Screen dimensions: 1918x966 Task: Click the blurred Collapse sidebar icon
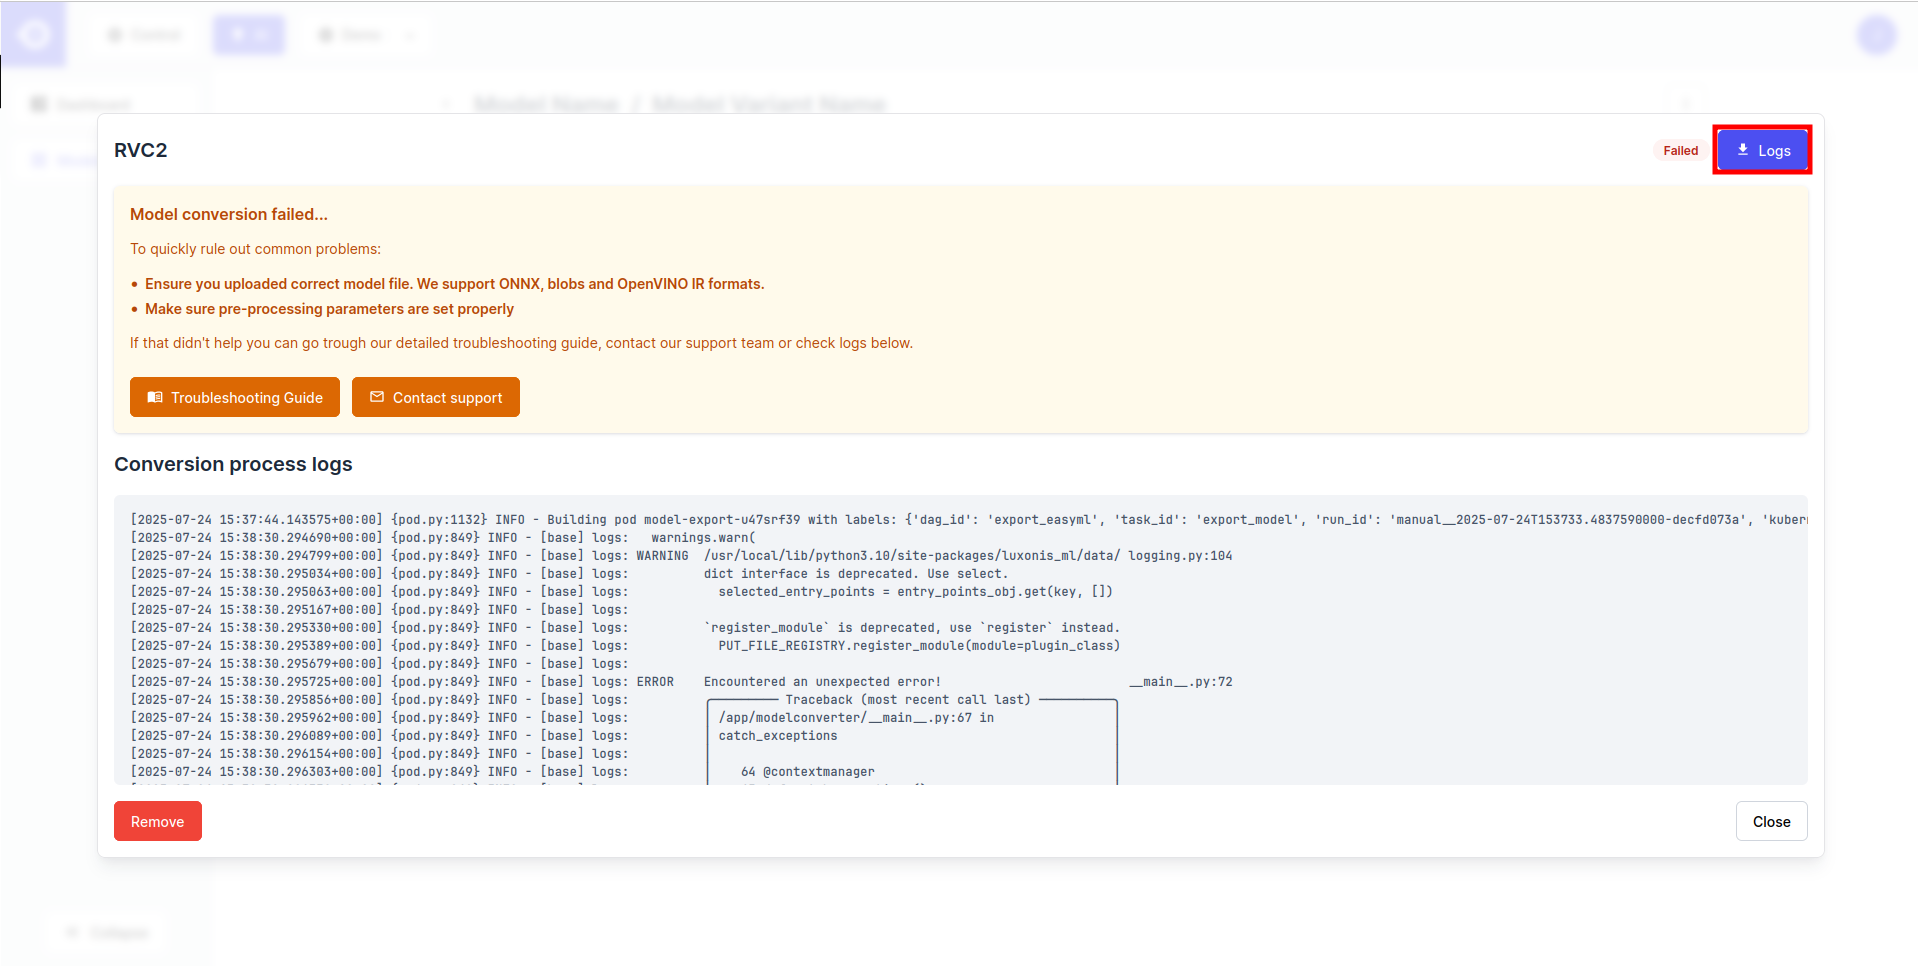(72, 932)
